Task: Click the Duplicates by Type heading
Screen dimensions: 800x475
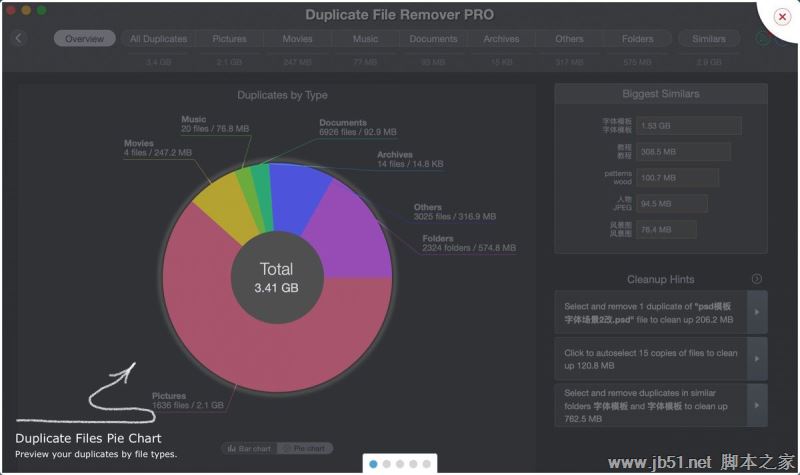Action: (x=282, y=95)
